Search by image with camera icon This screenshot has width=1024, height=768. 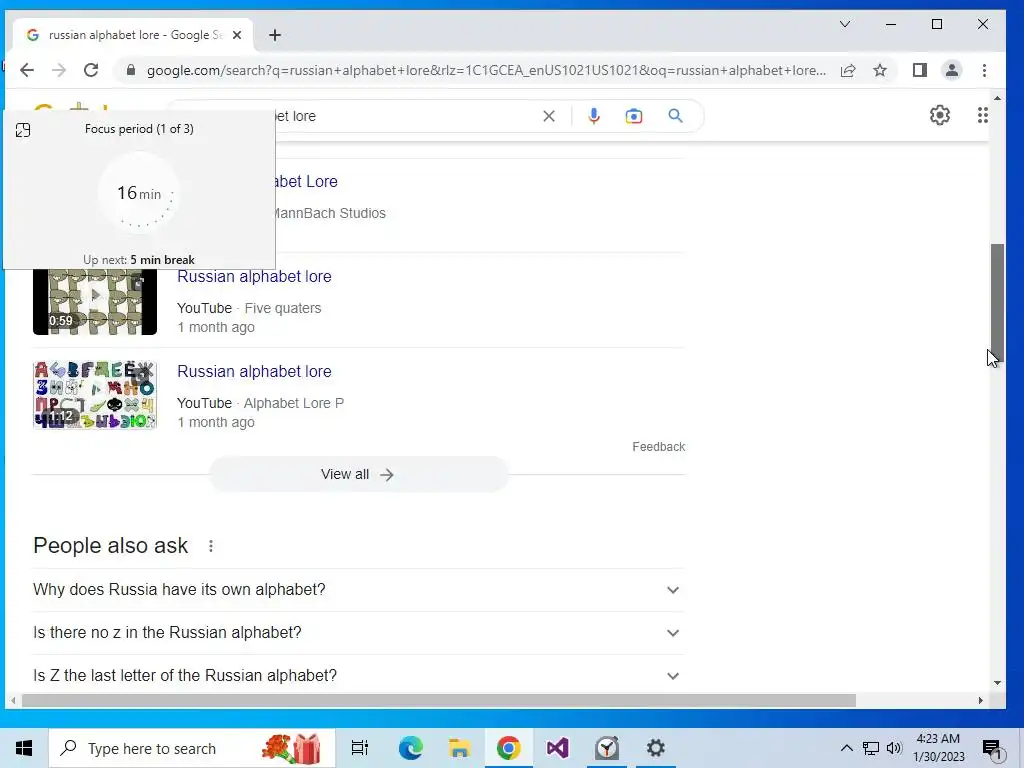pos(633,116)
